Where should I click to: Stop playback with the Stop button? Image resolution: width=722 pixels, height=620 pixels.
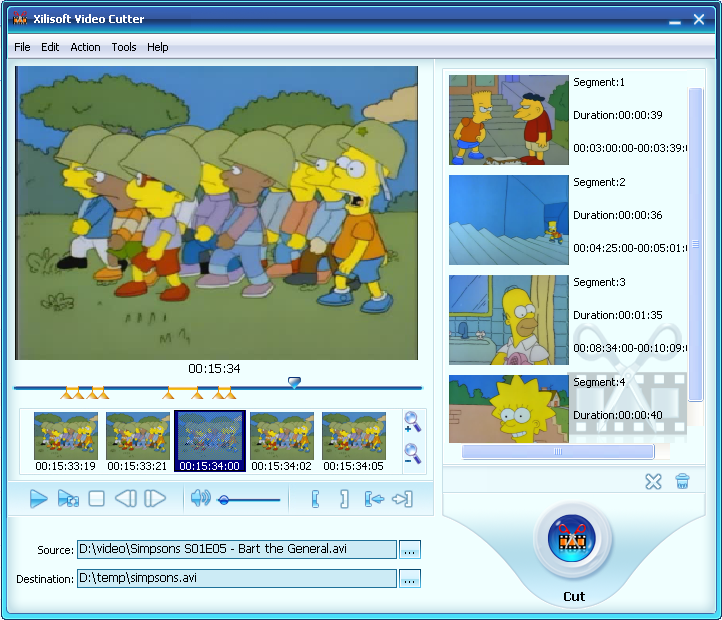tap(96, 498)
